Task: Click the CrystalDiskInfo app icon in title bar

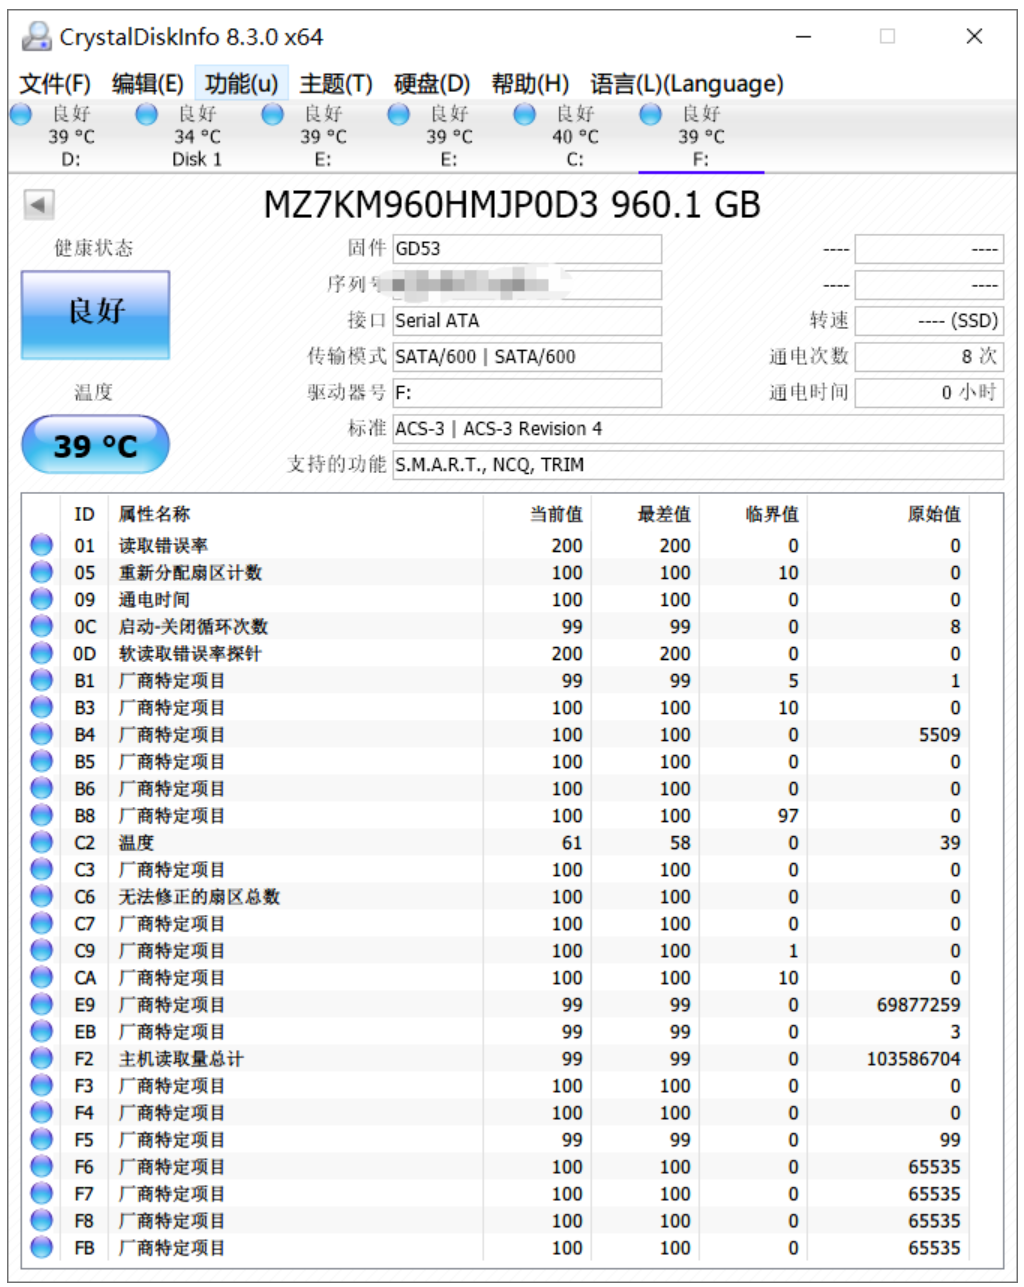Action: (x=37, y=37)
